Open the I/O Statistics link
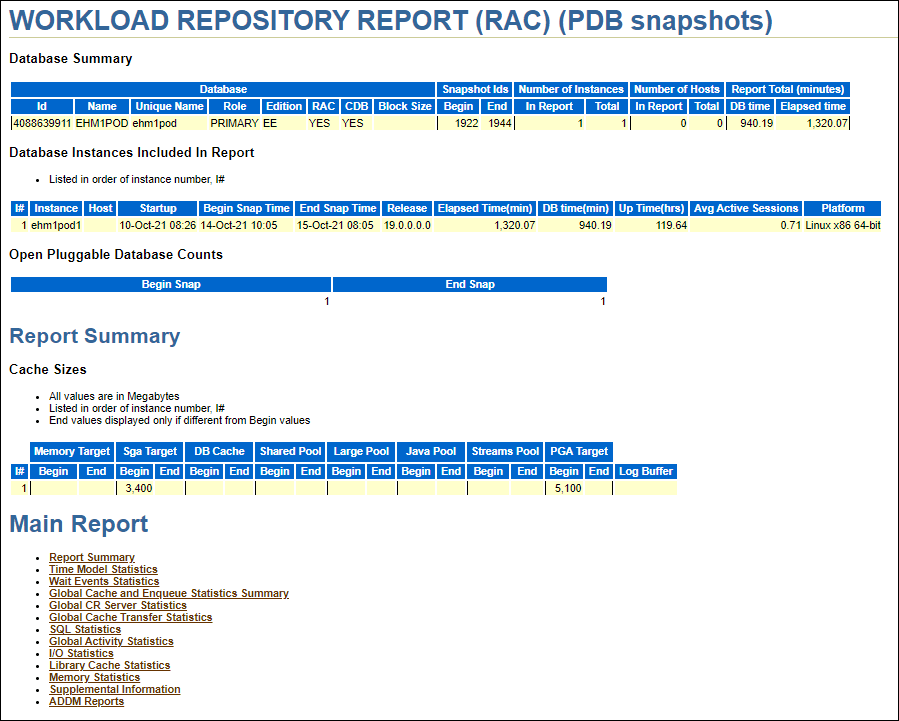This screenshot has height=721, width=899. point(81,653)
